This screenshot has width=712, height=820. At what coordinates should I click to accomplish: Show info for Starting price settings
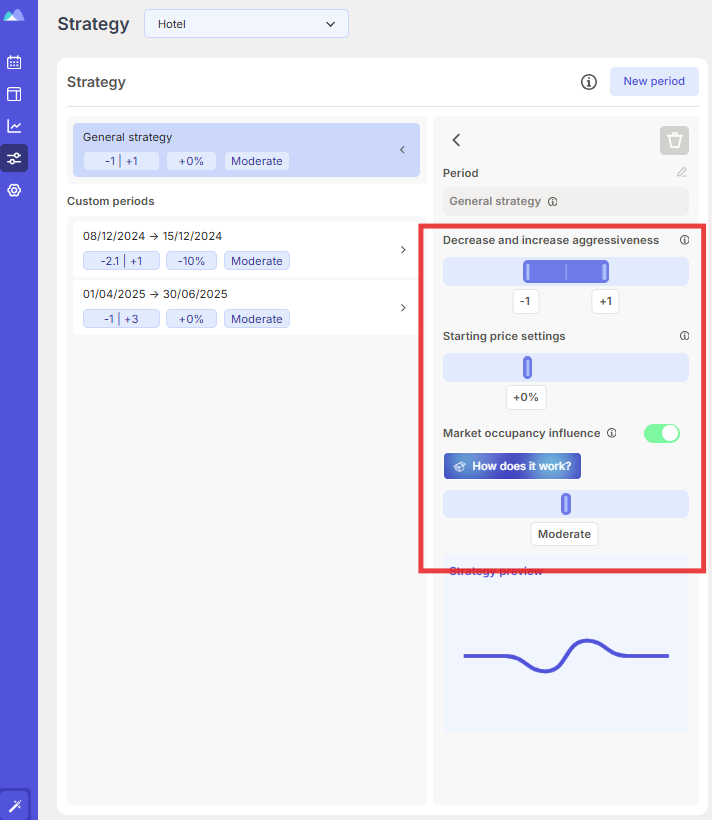click(684, 336)
